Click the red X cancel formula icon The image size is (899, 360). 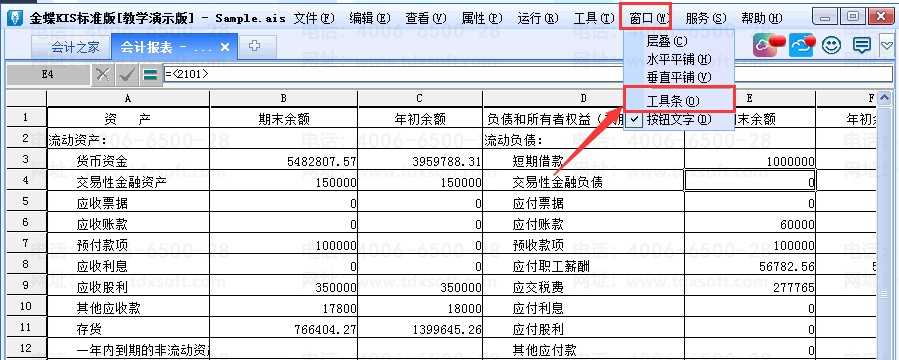103,75
